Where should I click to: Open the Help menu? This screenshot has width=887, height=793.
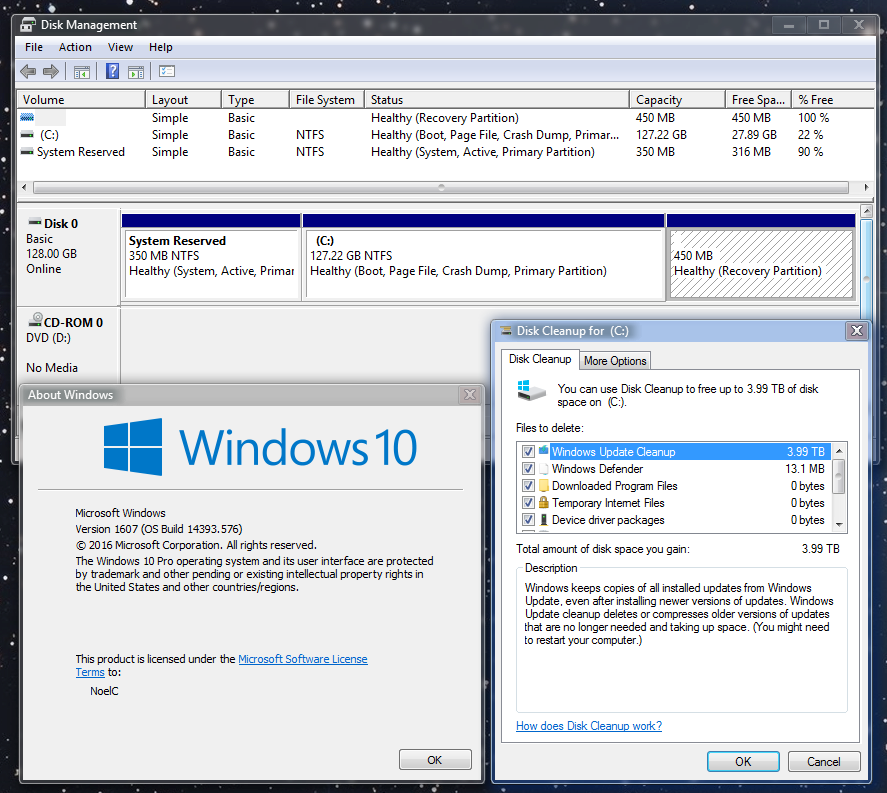tap(161, 47)
